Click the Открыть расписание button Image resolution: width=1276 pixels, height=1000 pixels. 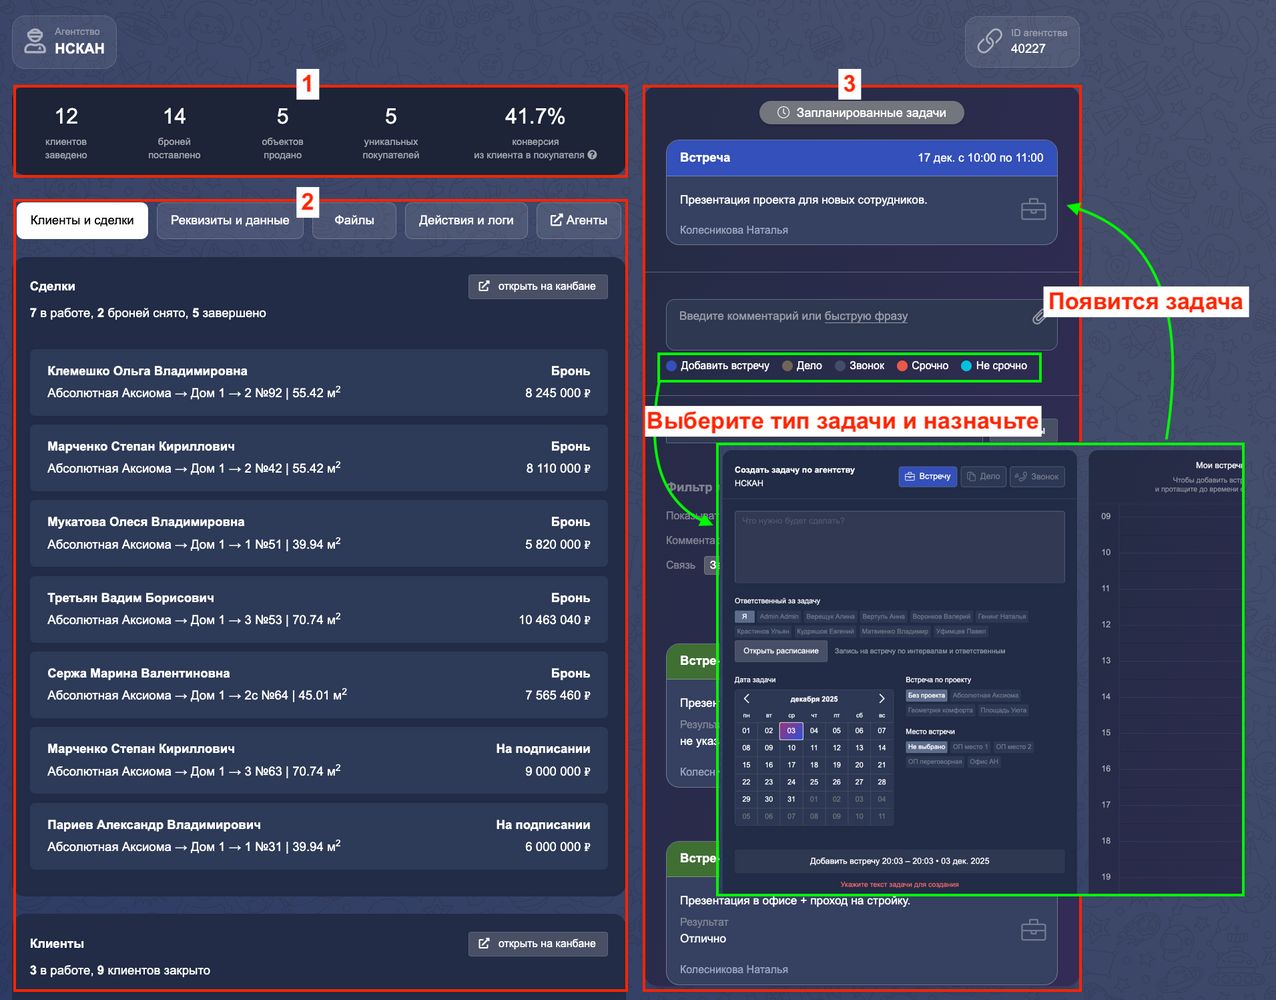coord(781,651)
